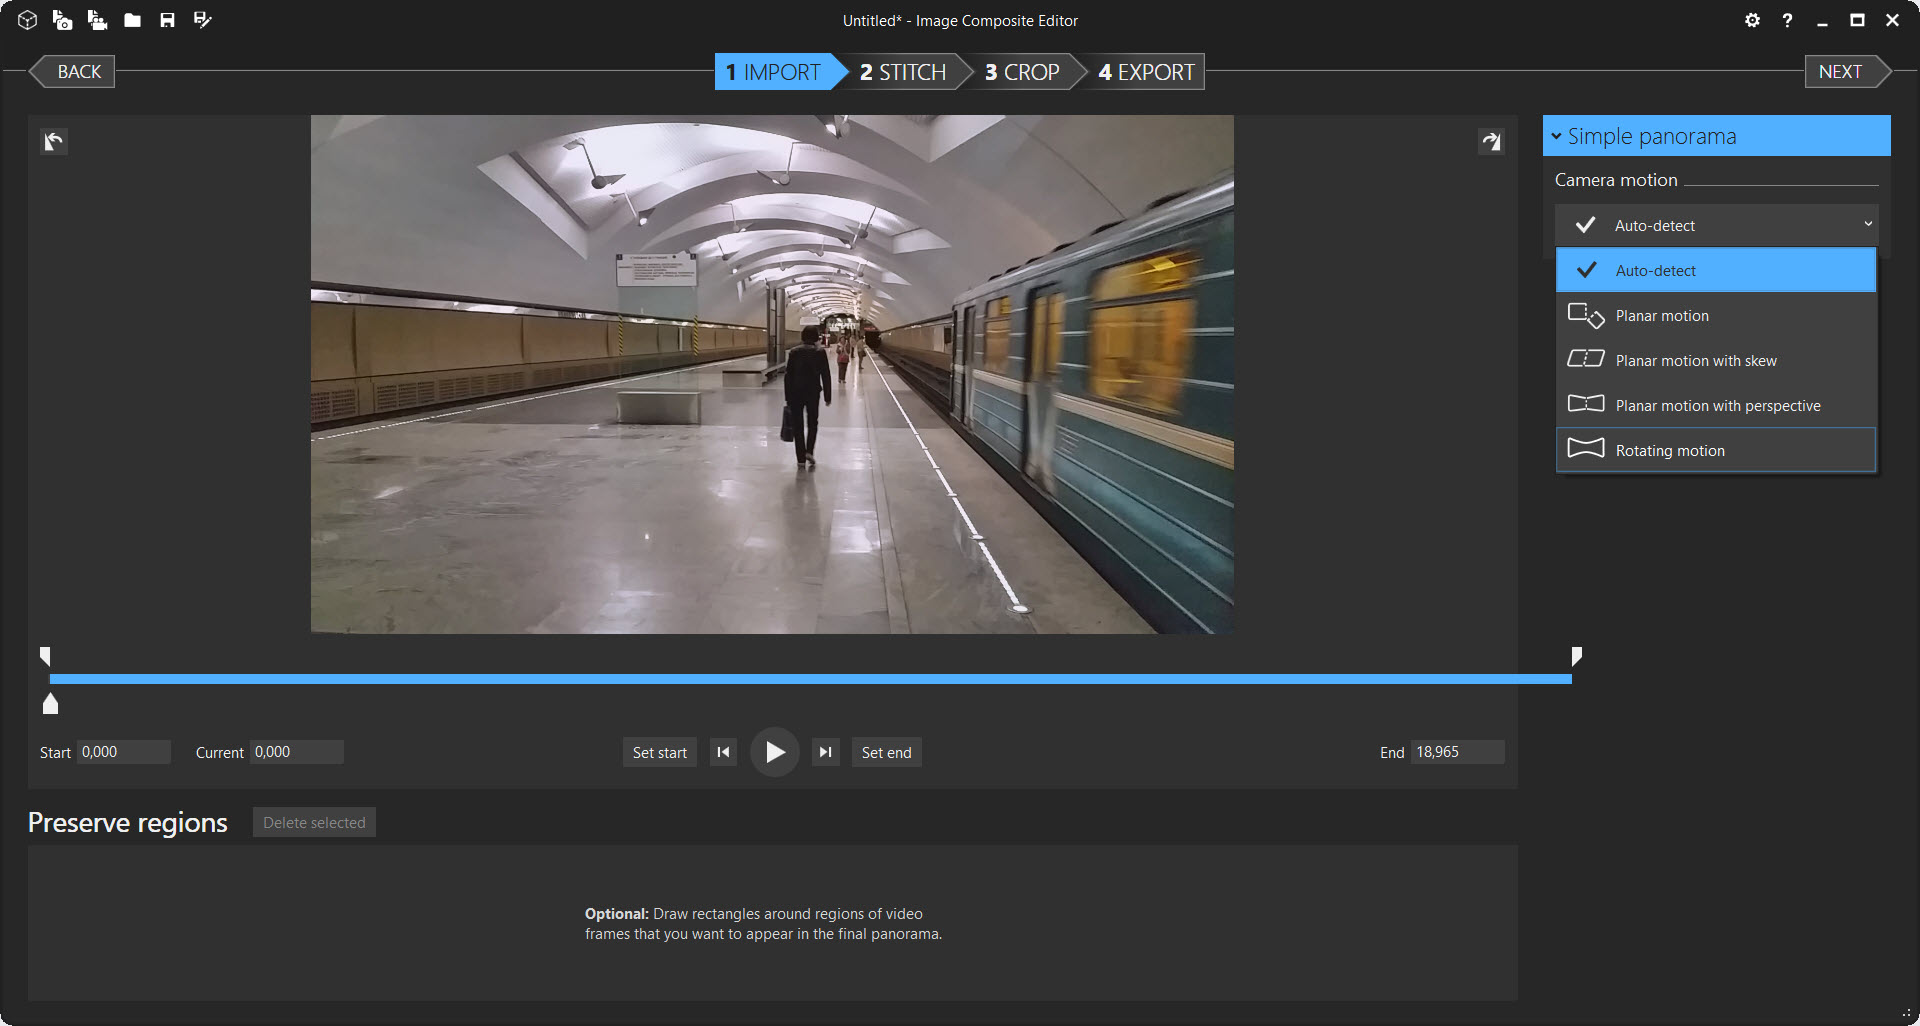Go to the 4 EXPORT step
The height and width of the screenshot is (1026, 1920).
1146,72
